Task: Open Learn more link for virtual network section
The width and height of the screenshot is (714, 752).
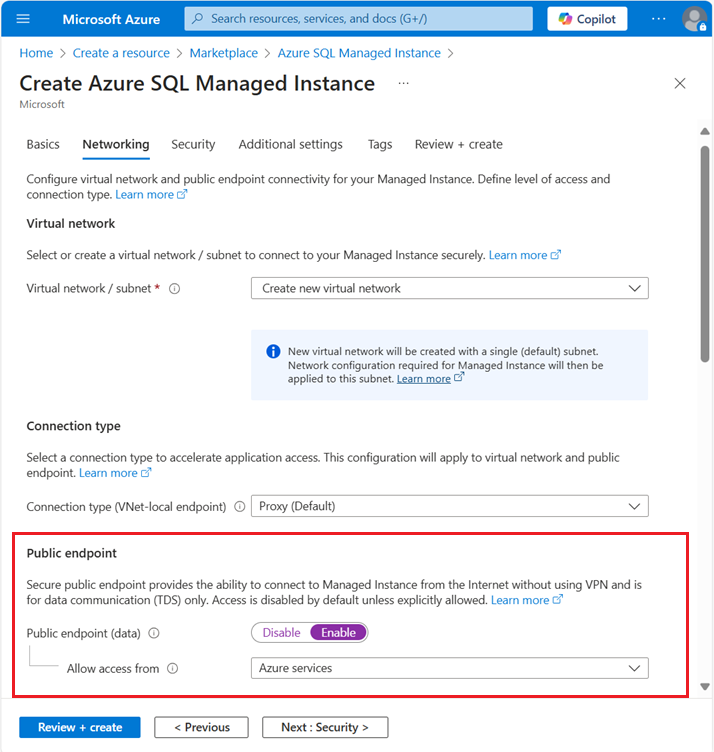Action: (x=524, y=255)
